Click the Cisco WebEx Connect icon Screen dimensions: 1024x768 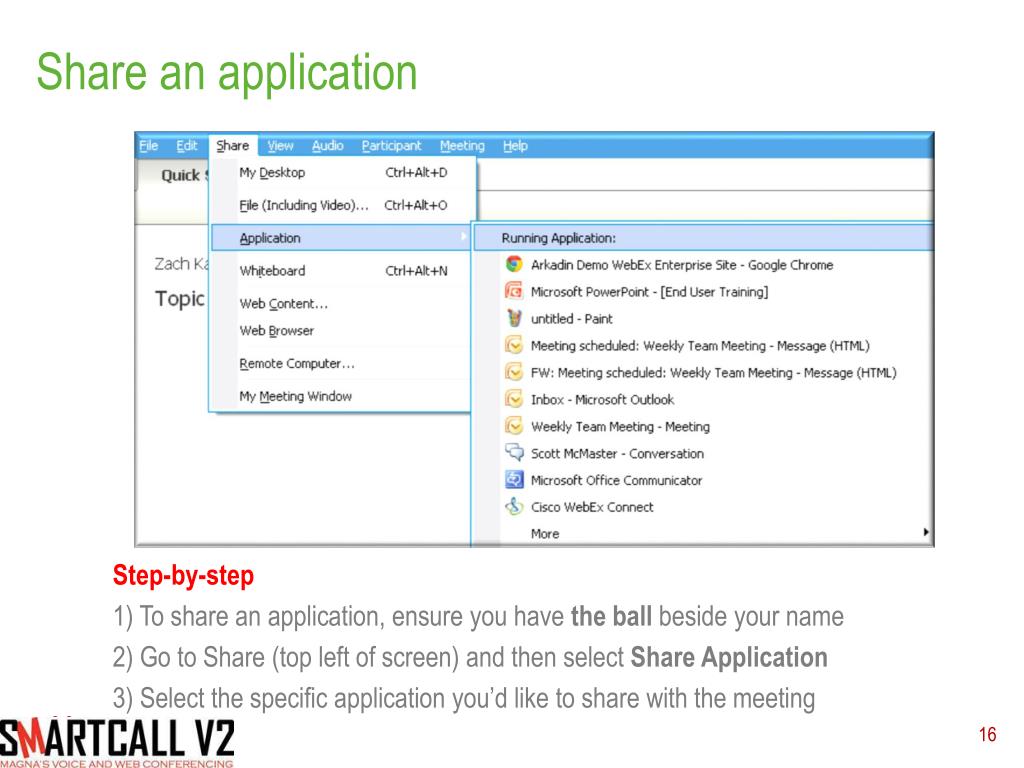(514, 506)
